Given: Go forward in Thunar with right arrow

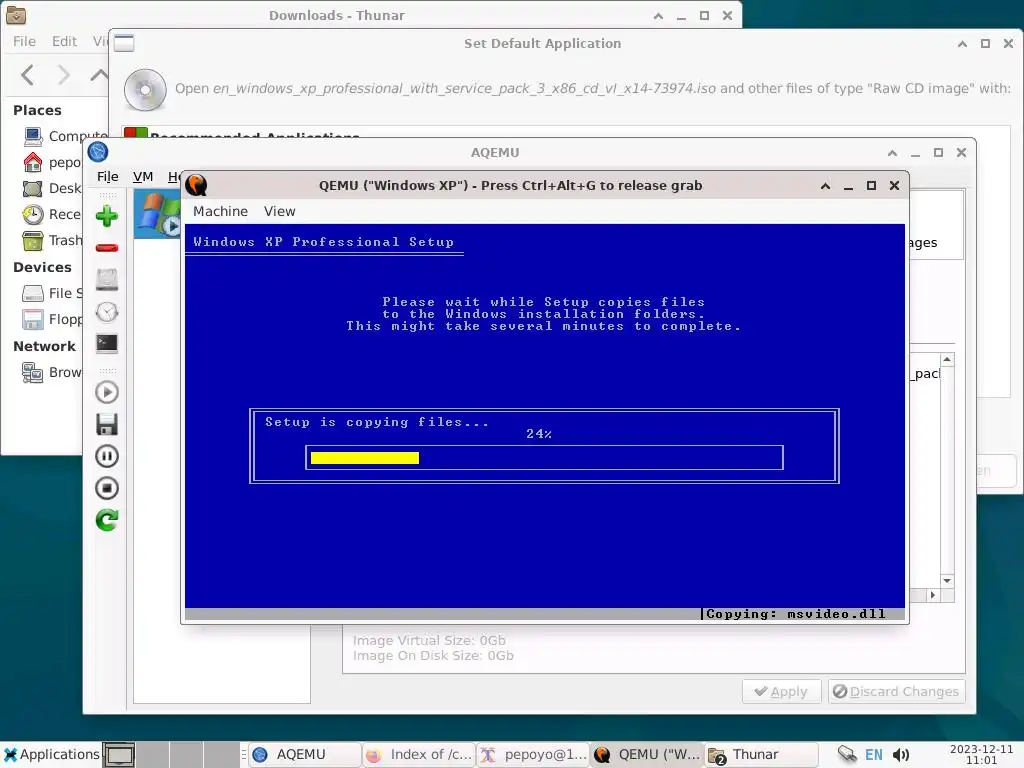Looking at the screenshot, I should (63, 74).
